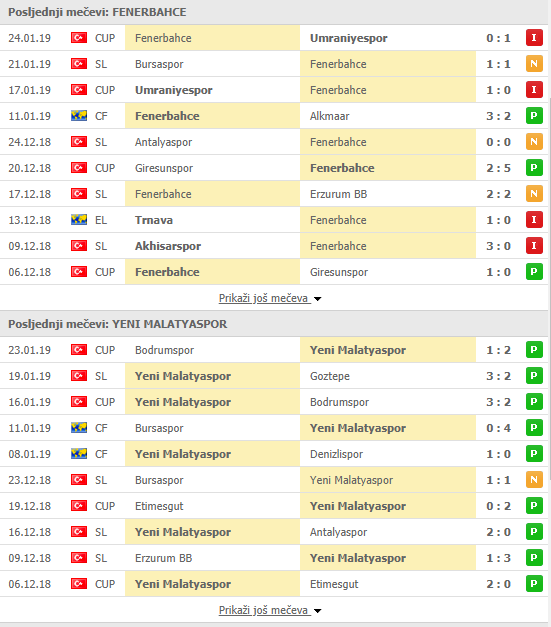
Task: Click the orange draw icon for Bursaspor–Fenerbahce 21.01.19
Action: coord(534,64)
